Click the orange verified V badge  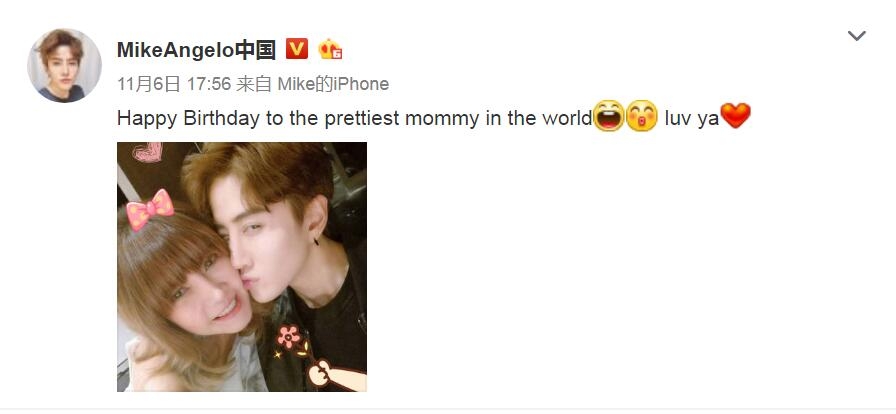coord(297,49)
